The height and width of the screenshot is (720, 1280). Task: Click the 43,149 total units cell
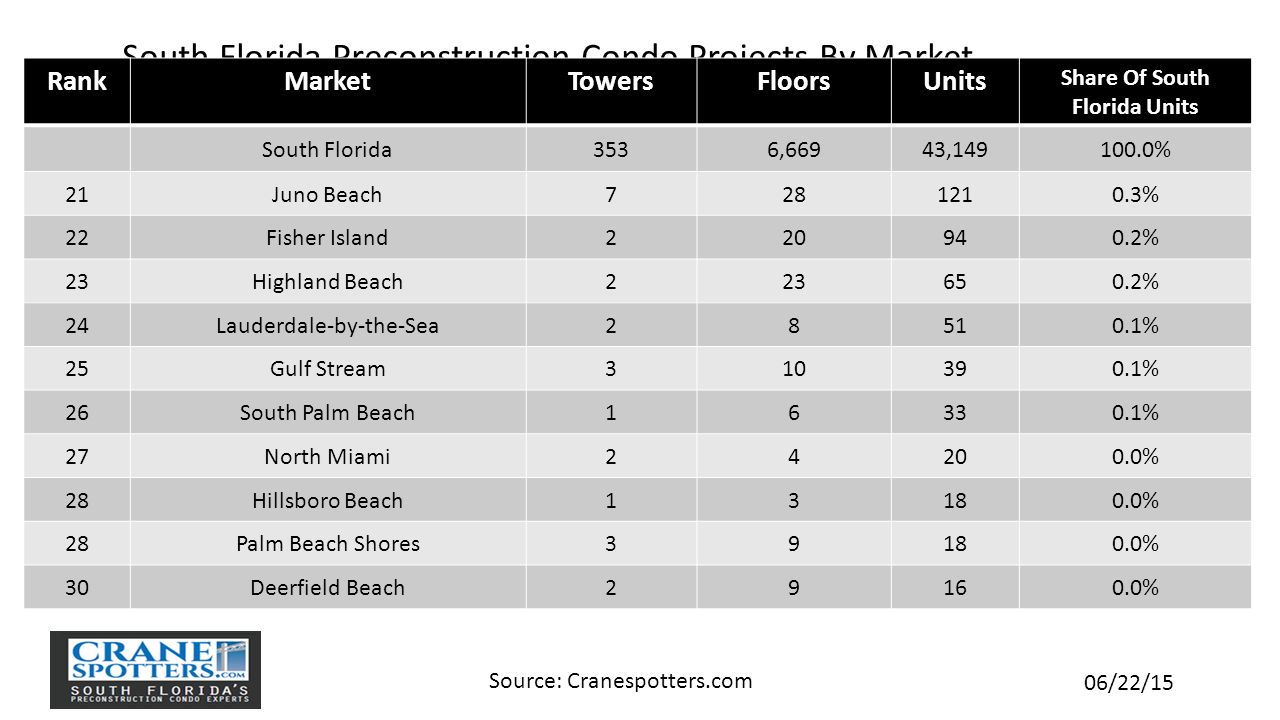pos(955,150)
